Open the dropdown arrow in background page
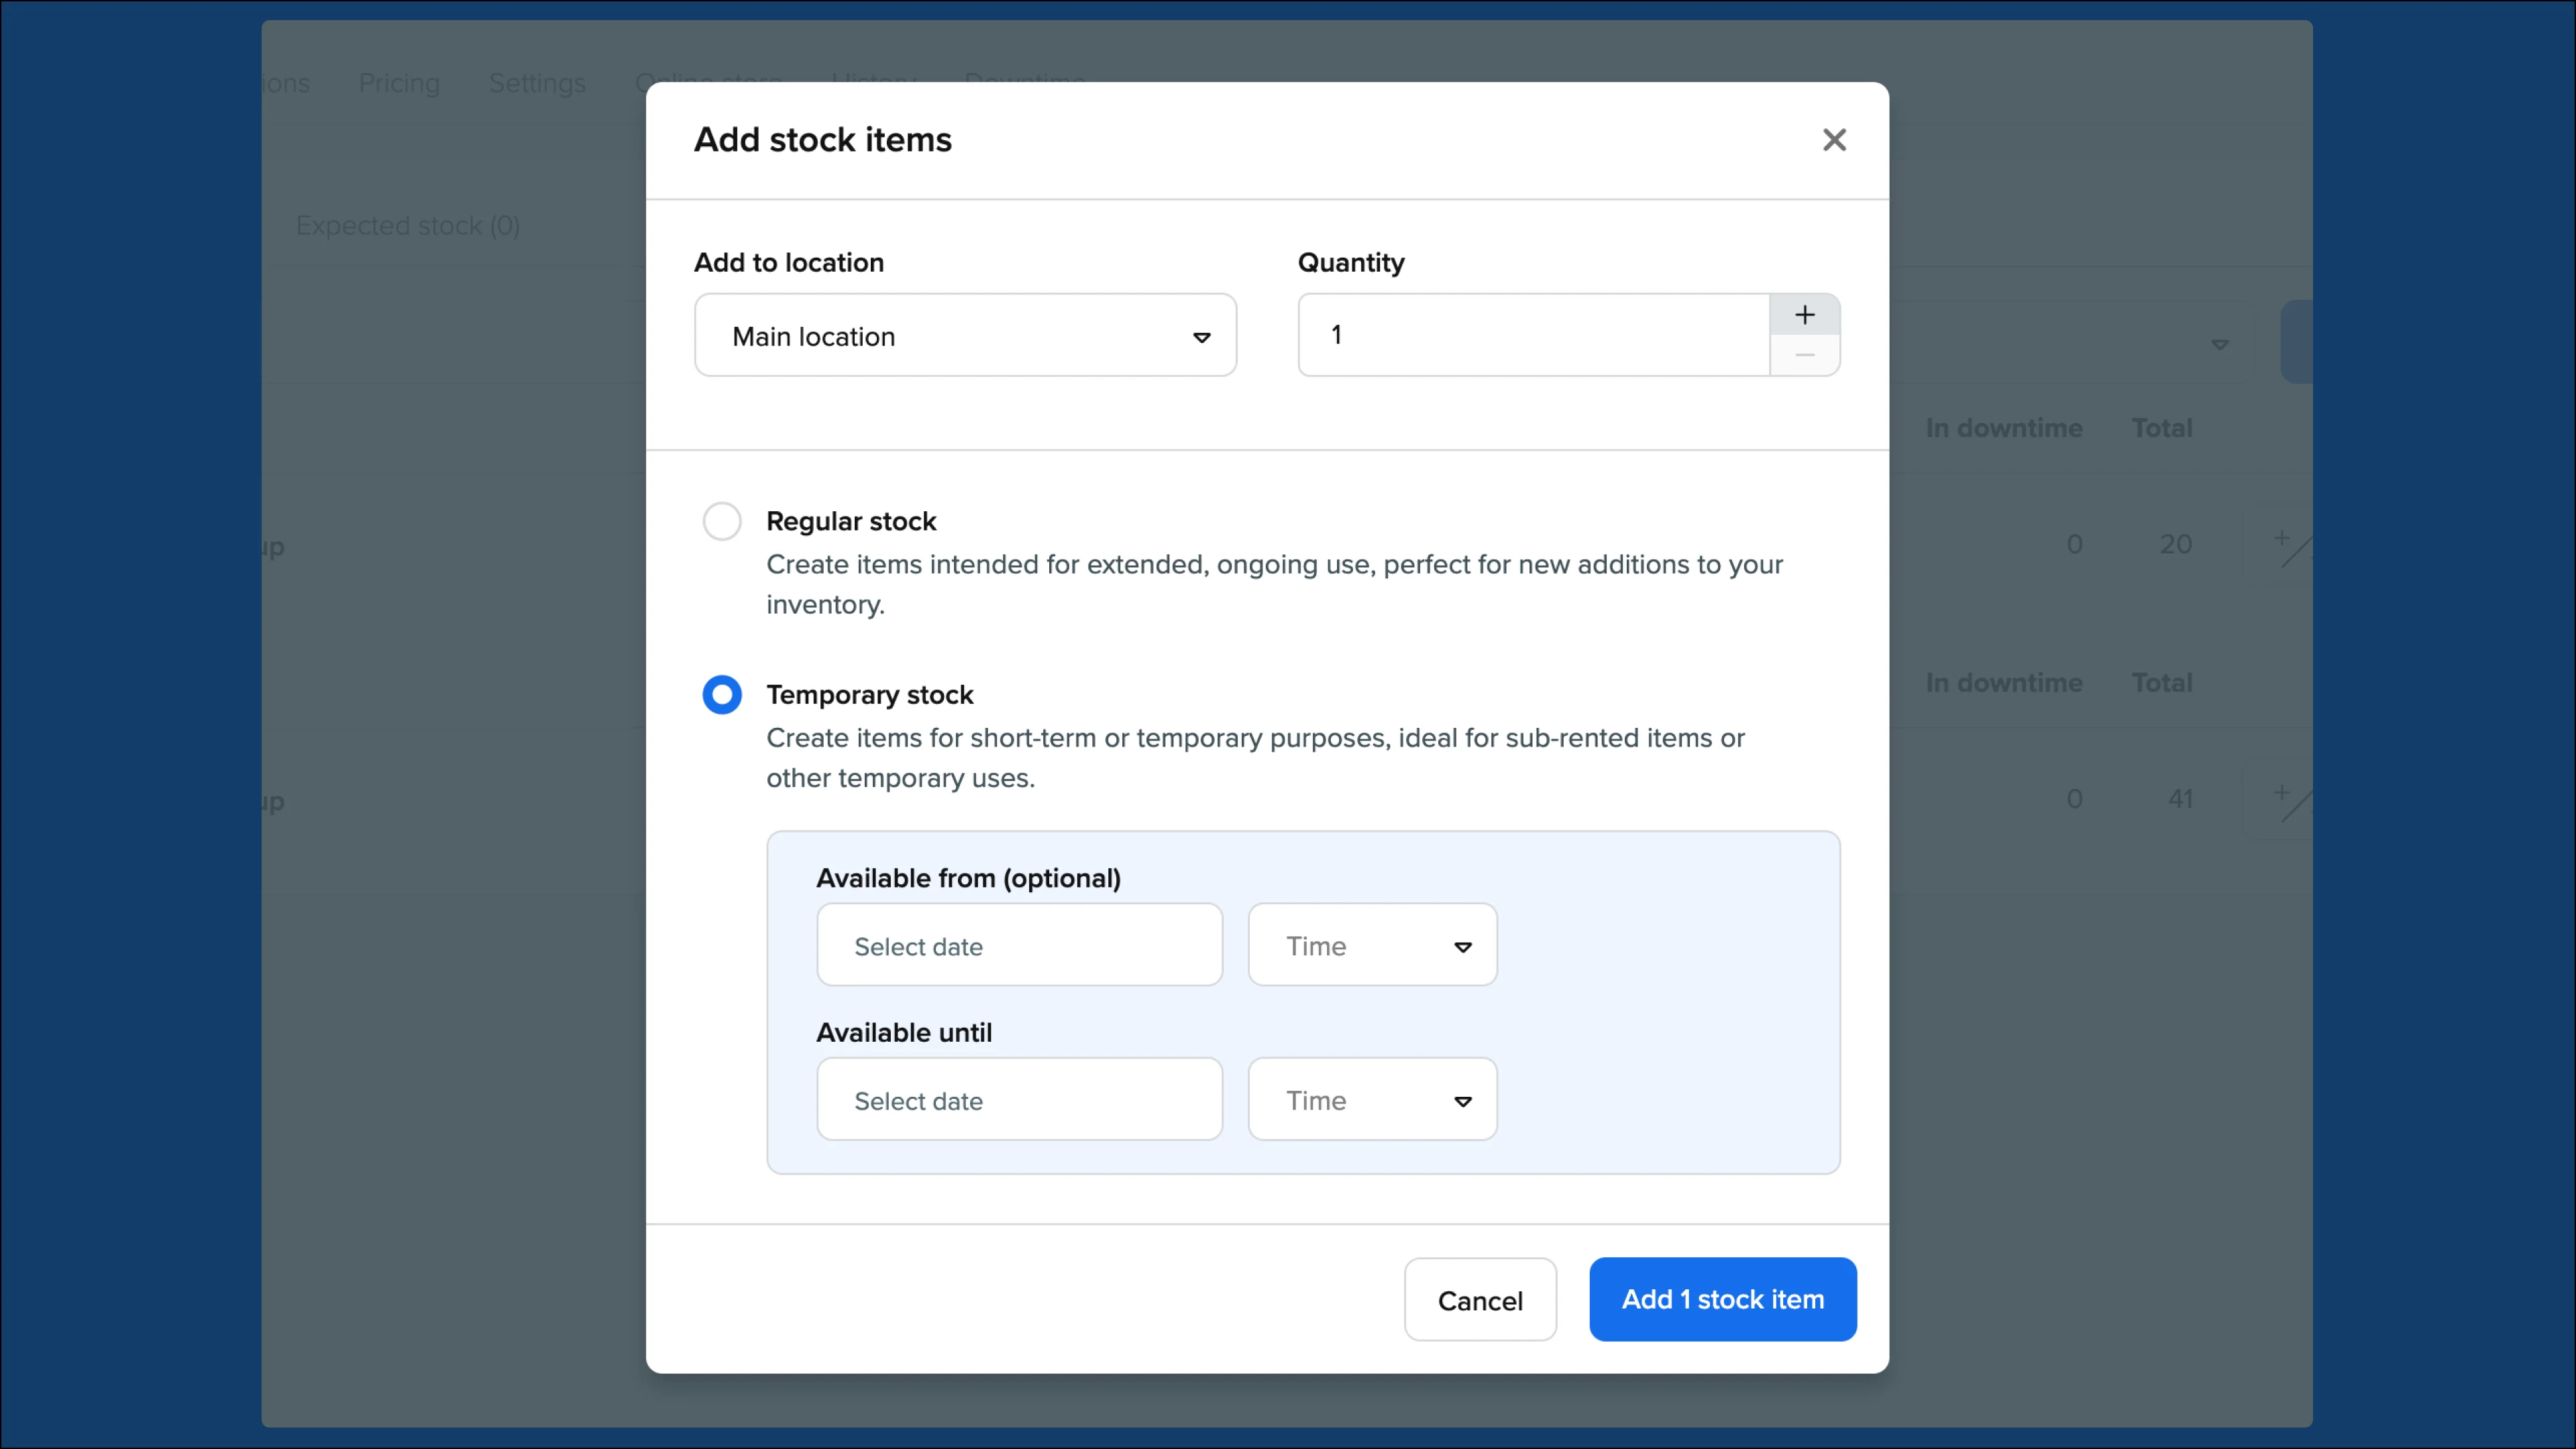 click(2219, 344)
